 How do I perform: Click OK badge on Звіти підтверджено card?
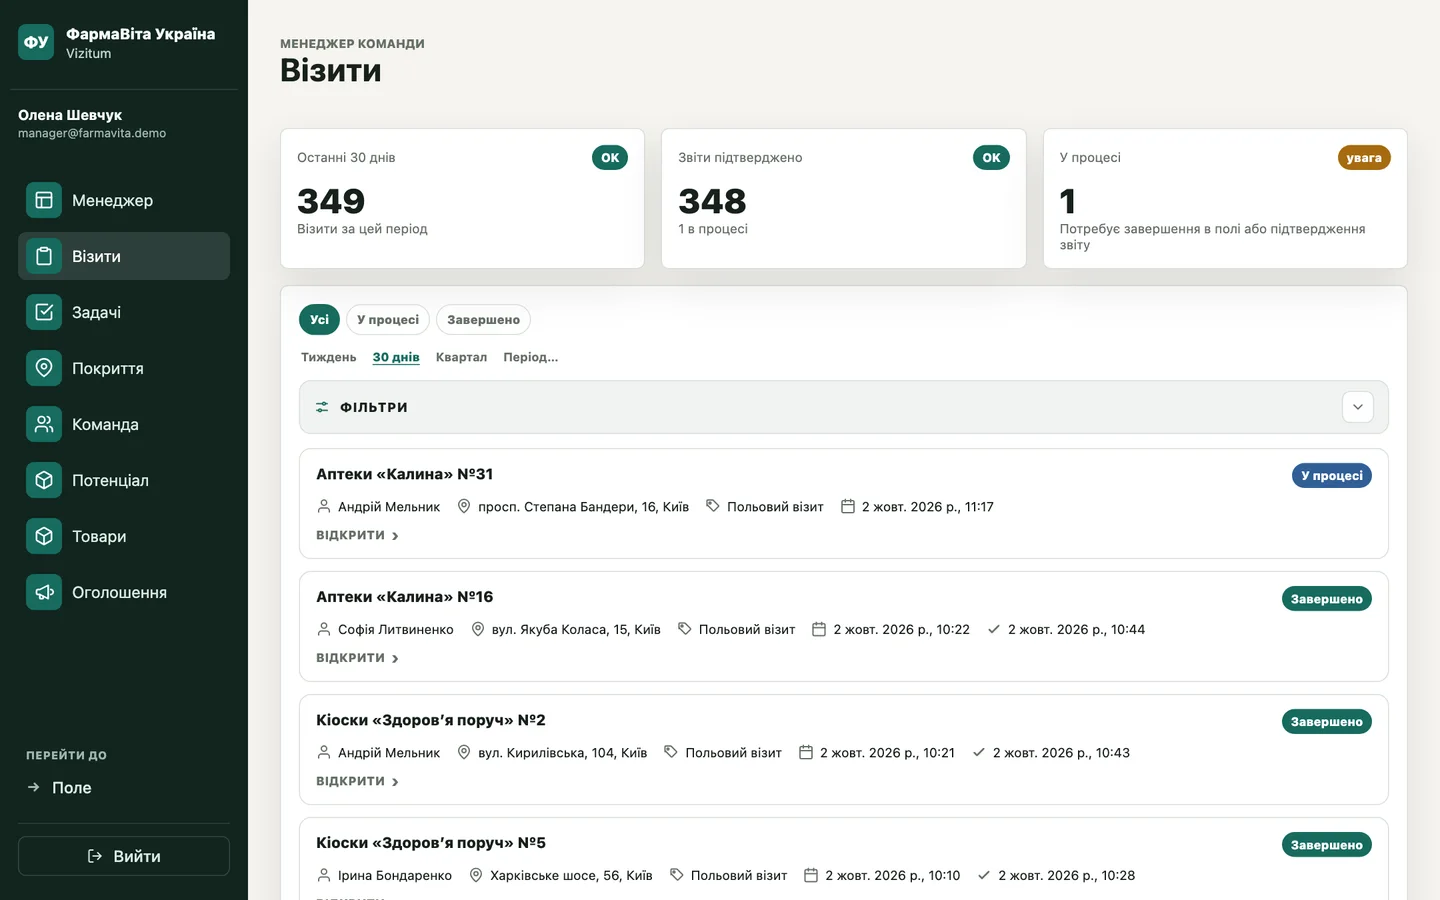[991, 158]
